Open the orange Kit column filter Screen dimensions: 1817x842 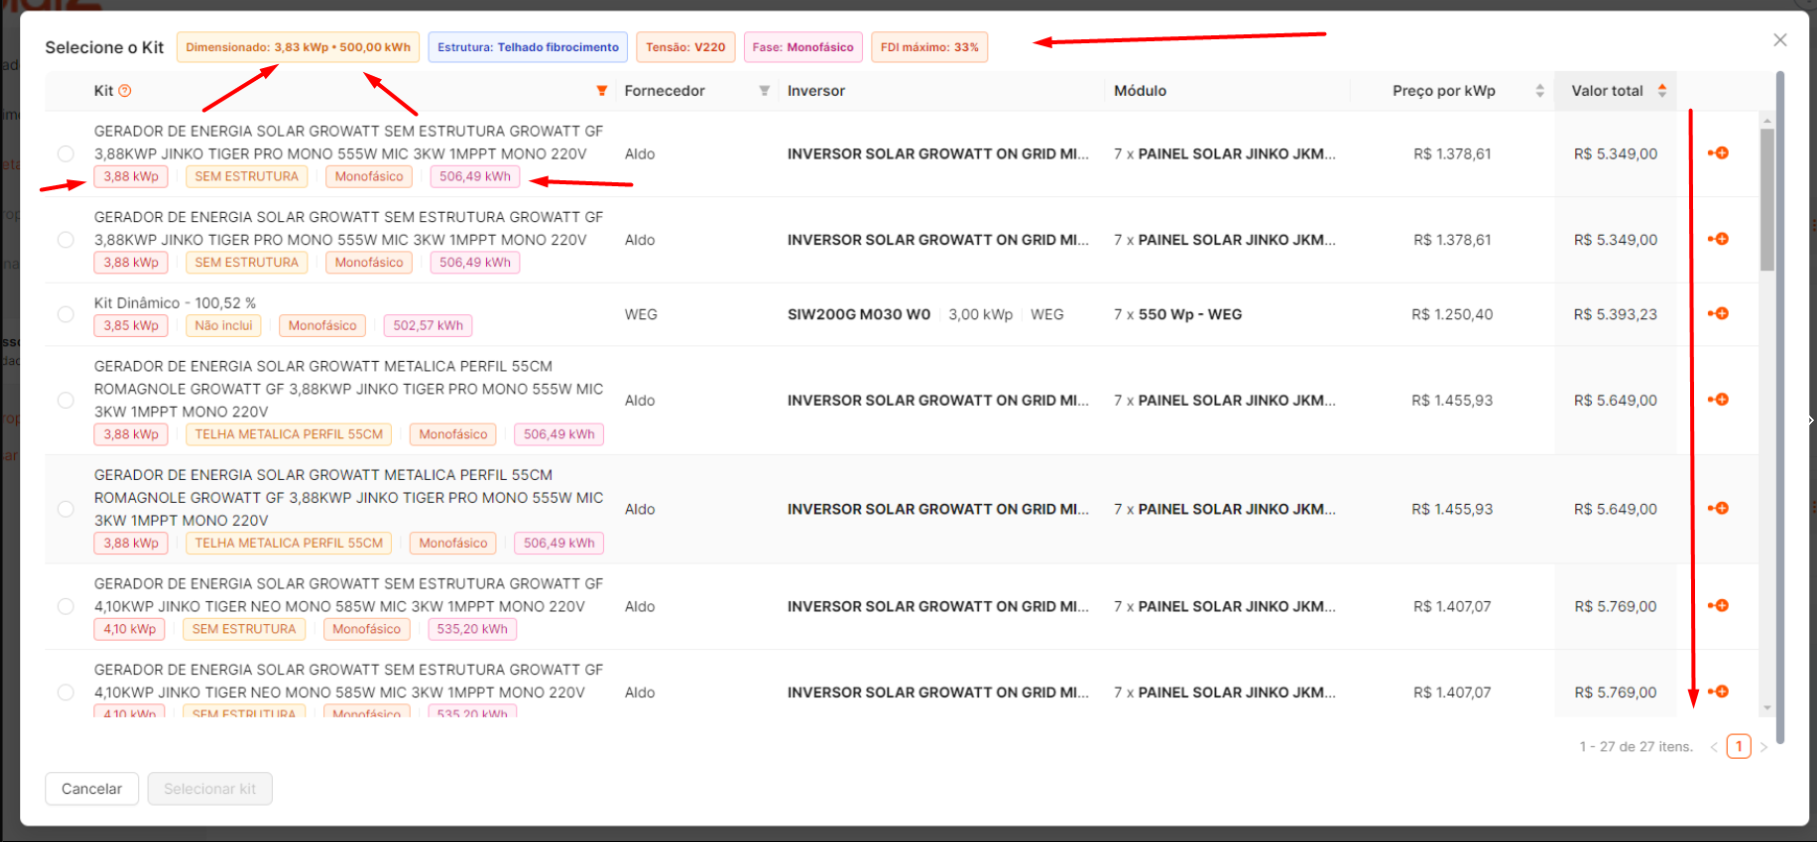point(602,91)
